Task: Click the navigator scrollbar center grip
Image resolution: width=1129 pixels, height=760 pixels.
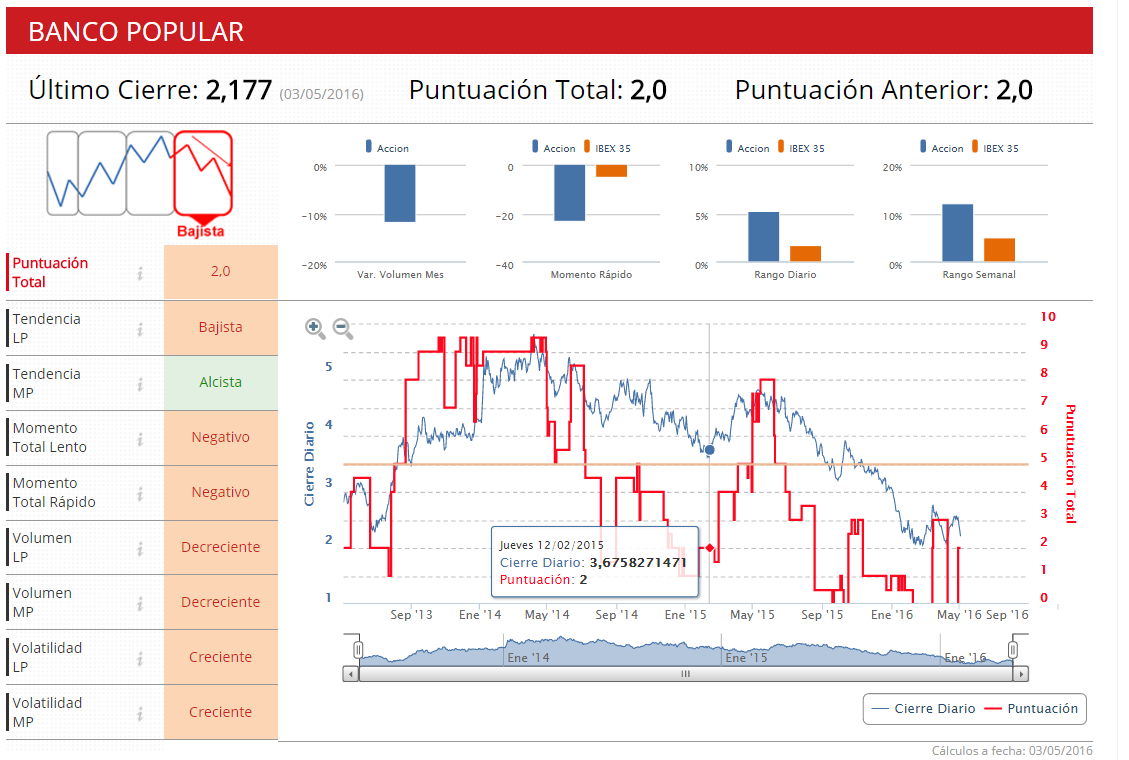Action: [x=685, y=674]
